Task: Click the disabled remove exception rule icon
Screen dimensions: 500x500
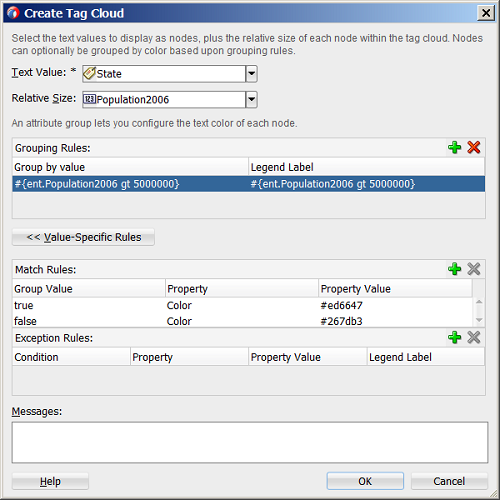Action: tap(473, 337)
